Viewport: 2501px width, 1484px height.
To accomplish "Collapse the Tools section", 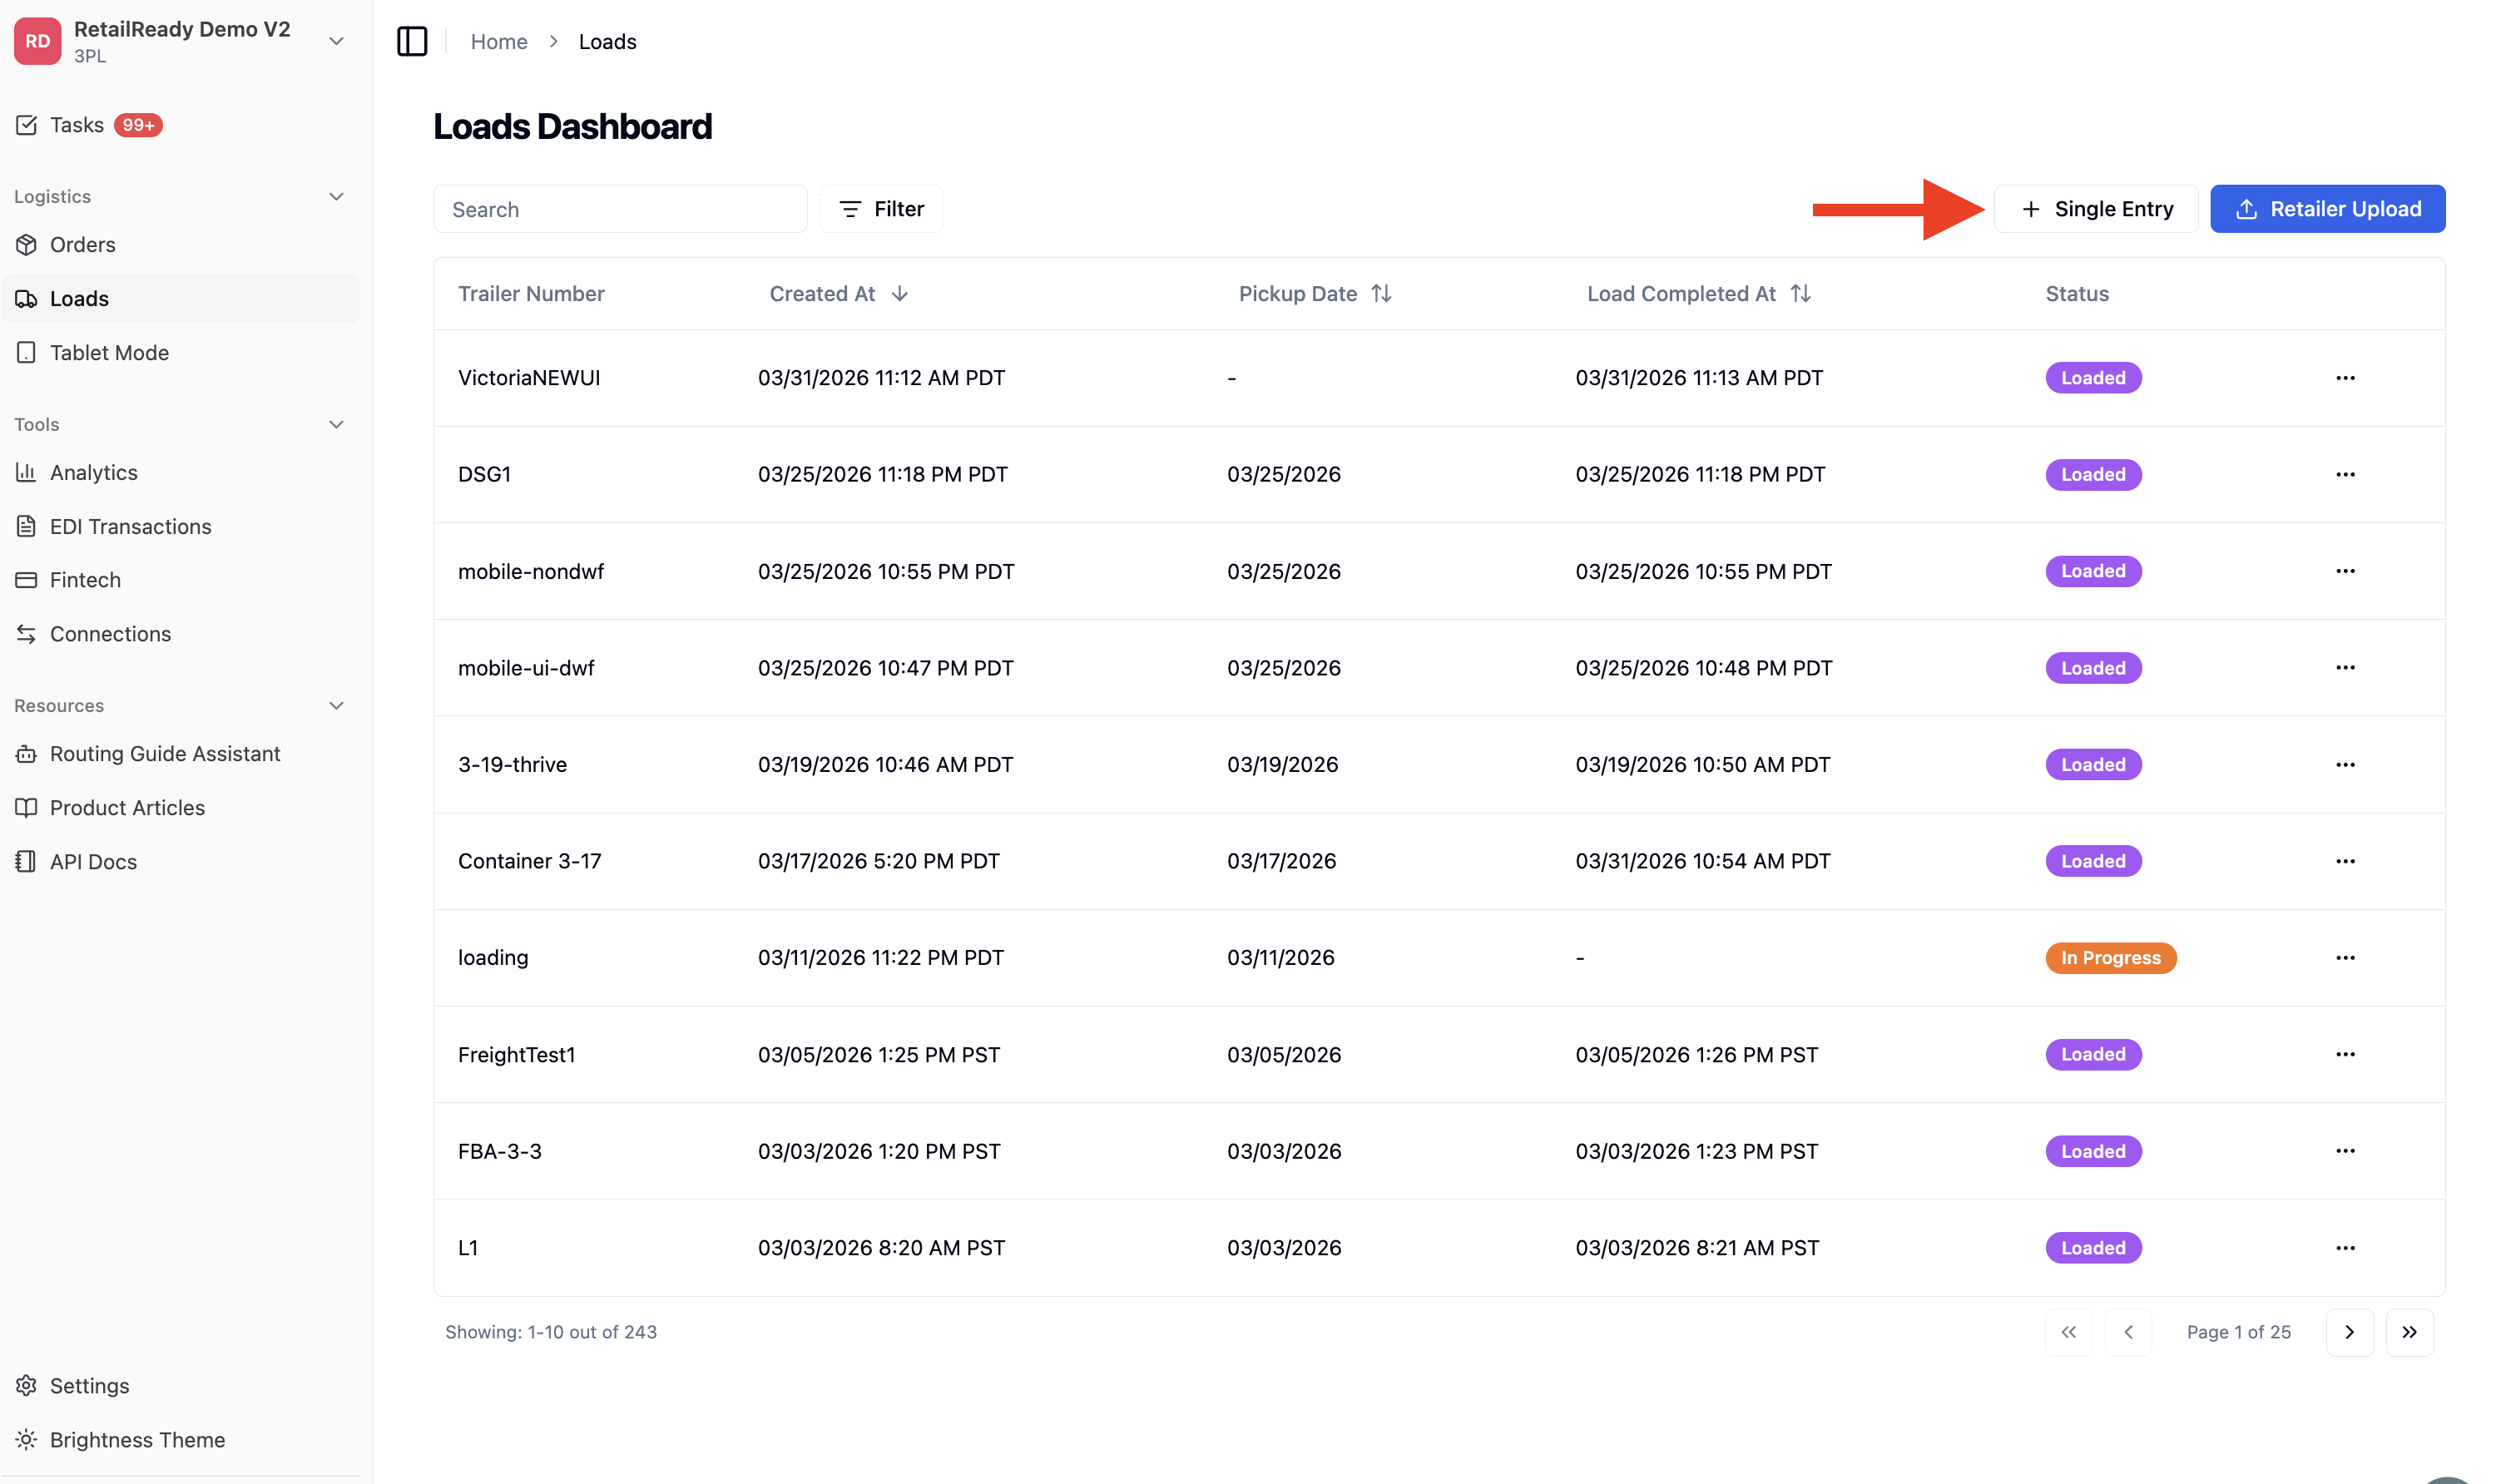I will [x=337, y=425].
